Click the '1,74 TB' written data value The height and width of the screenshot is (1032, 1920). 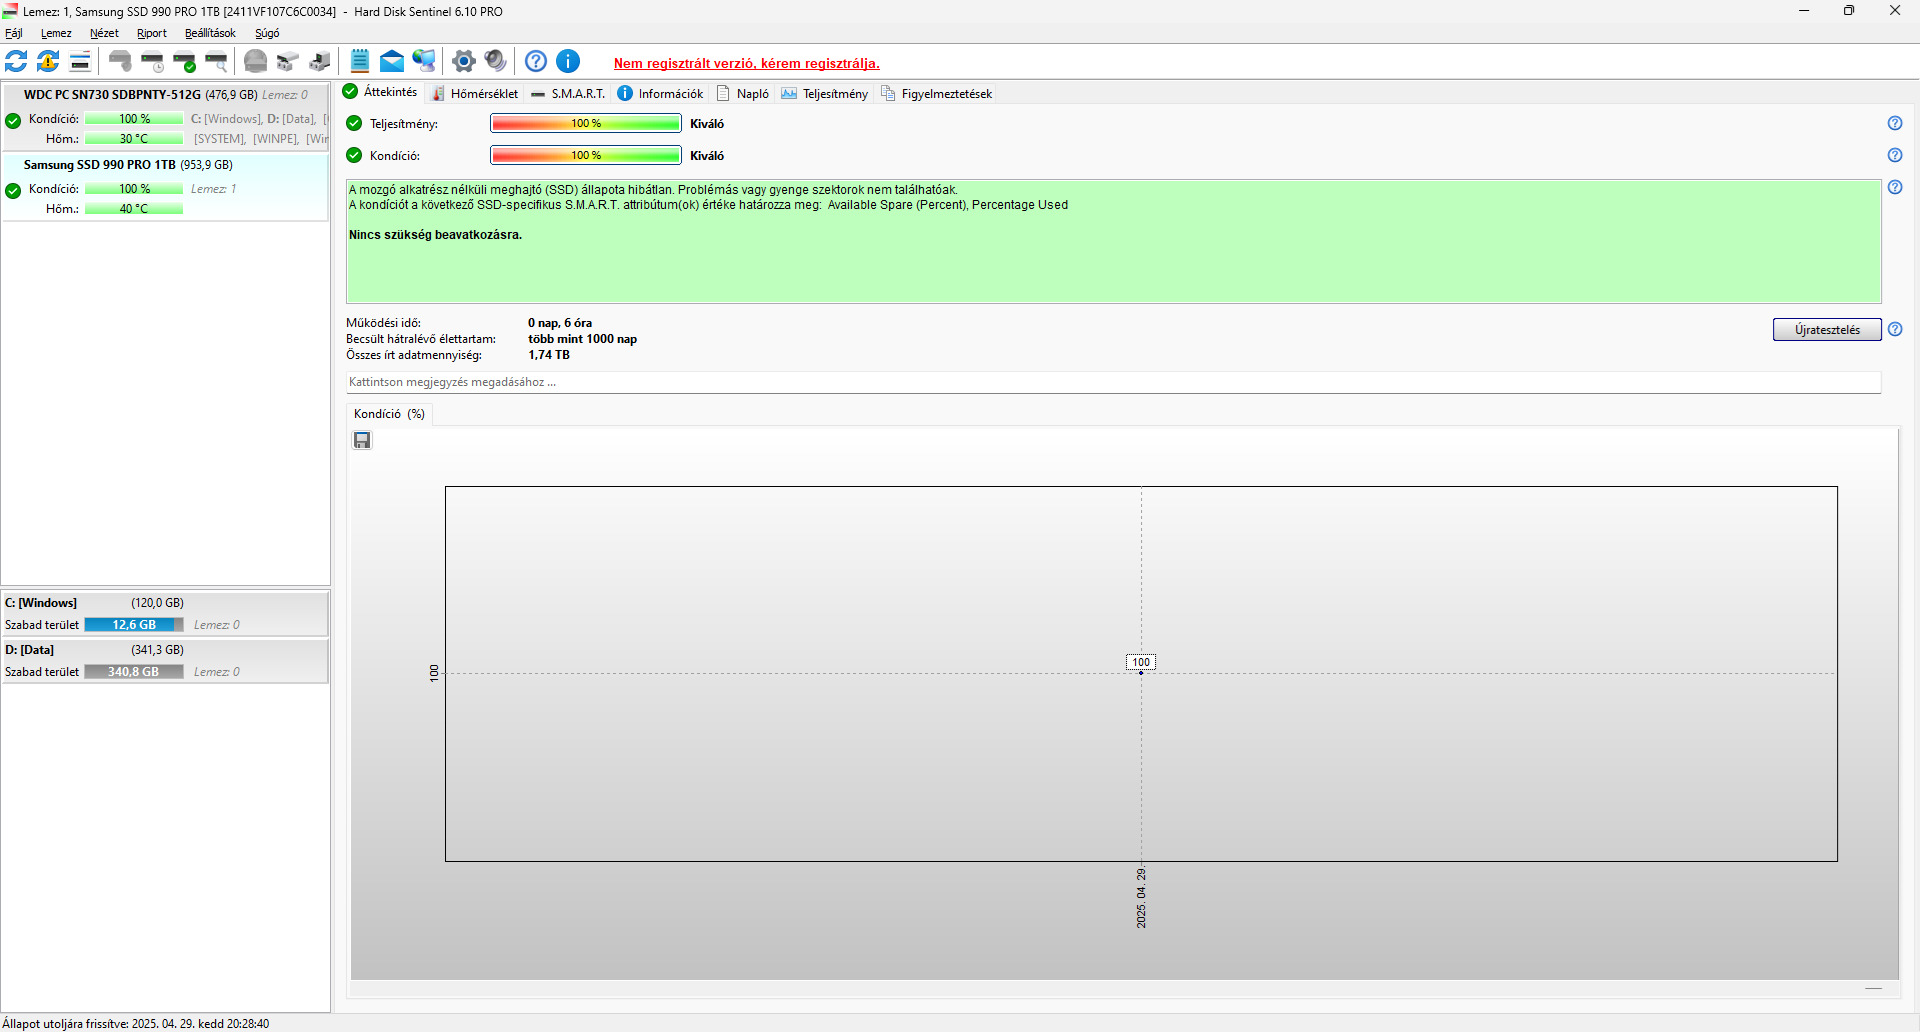pos(549,355)
